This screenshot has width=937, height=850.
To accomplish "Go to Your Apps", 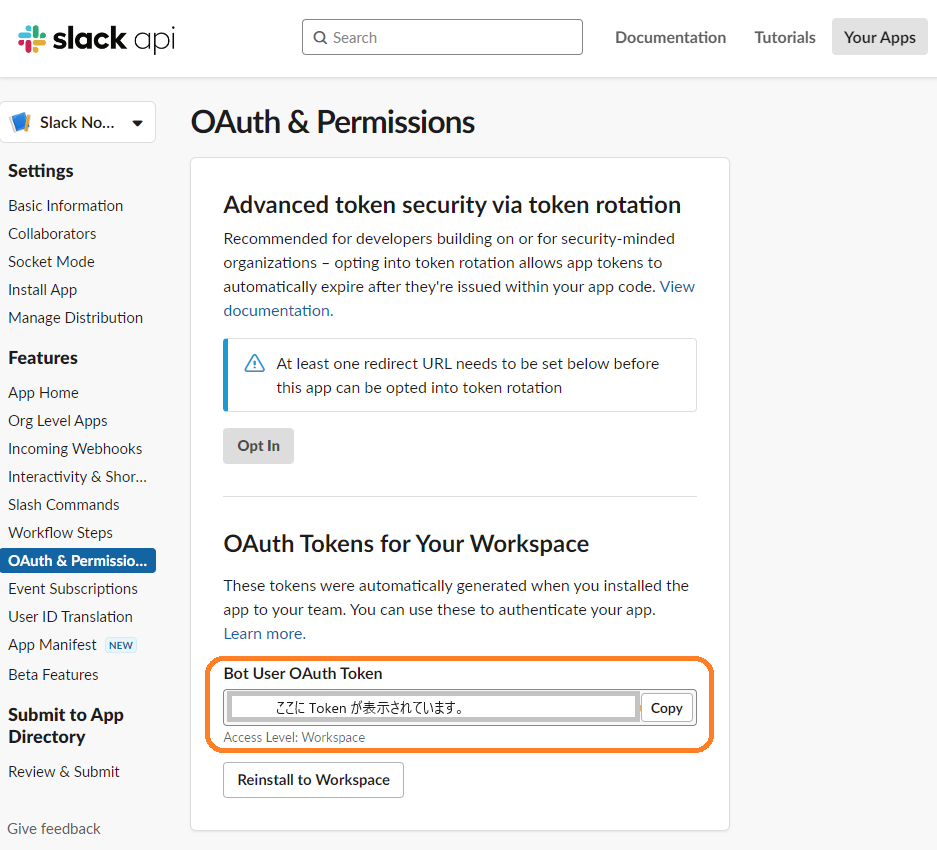I will pyautogui.click(x=879, y=38).
